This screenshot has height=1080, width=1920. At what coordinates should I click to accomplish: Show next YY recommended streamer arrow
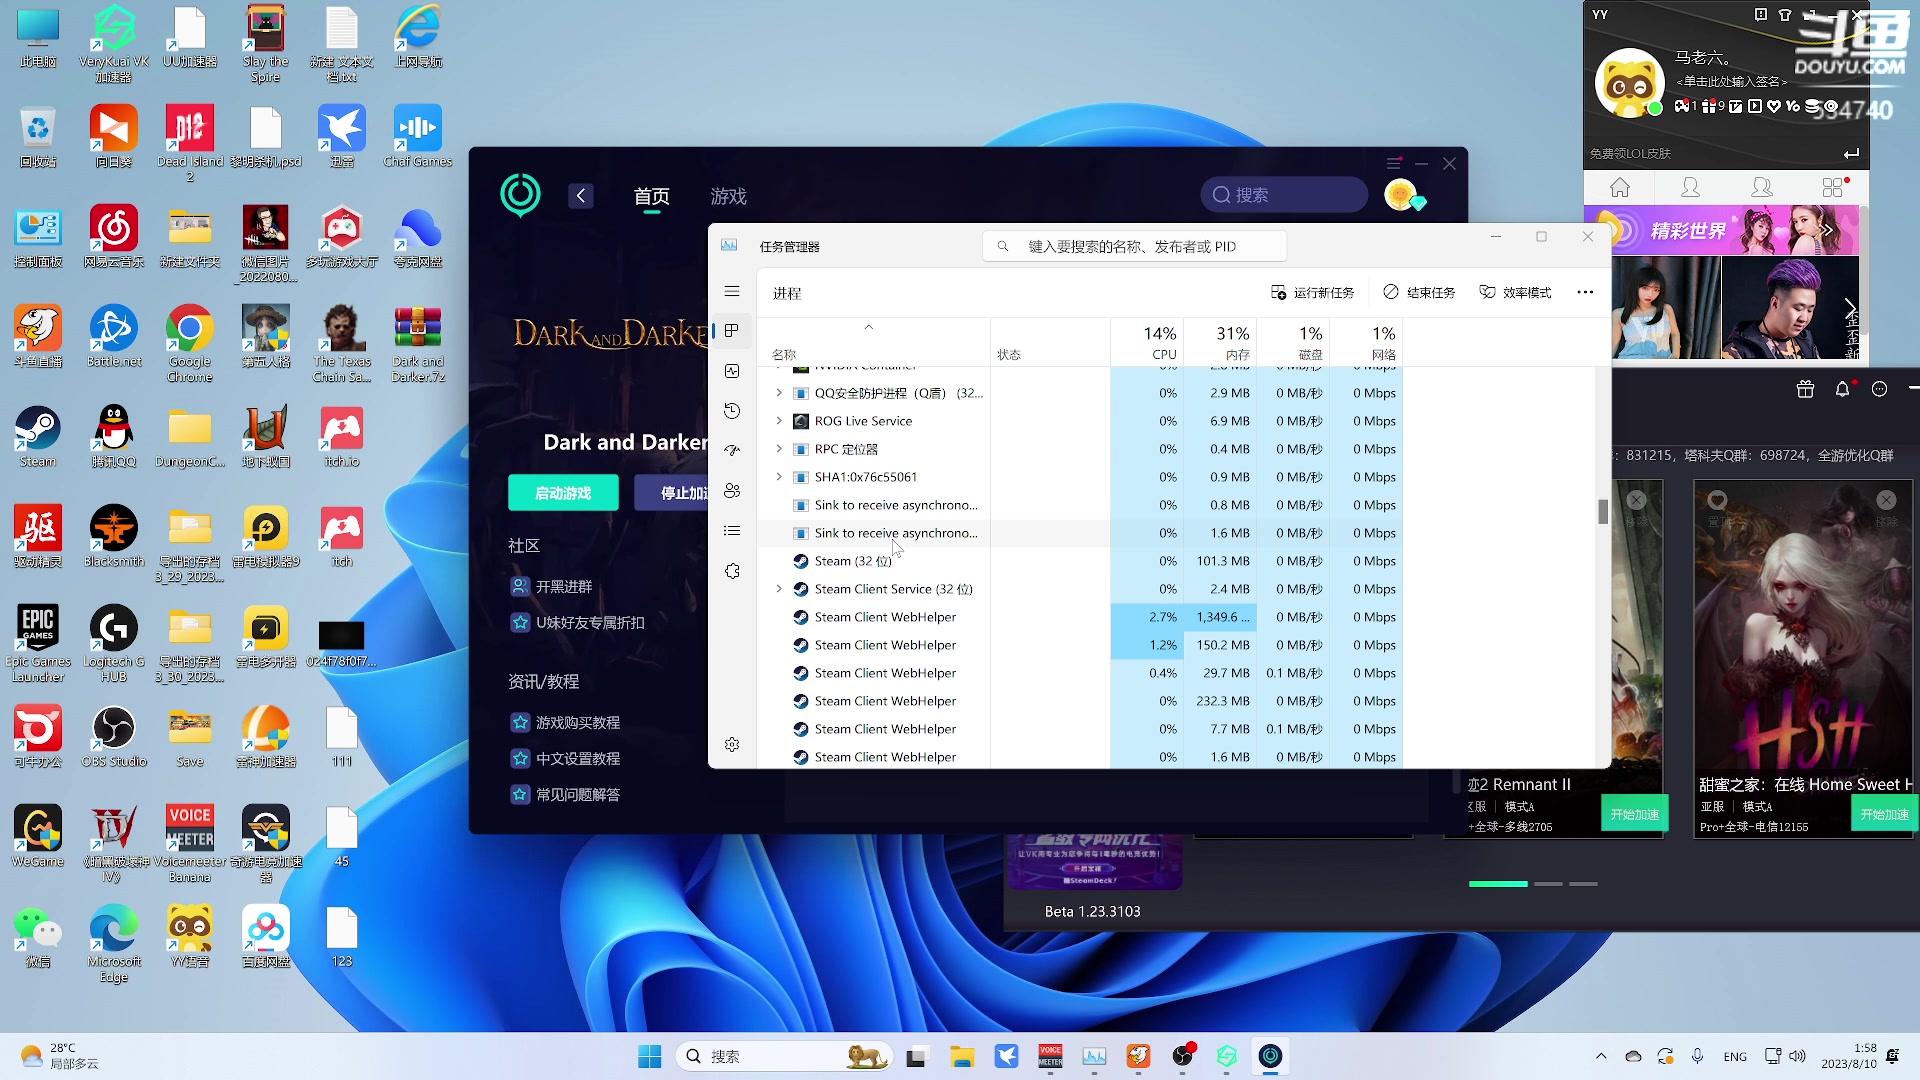coord(1850,308)
